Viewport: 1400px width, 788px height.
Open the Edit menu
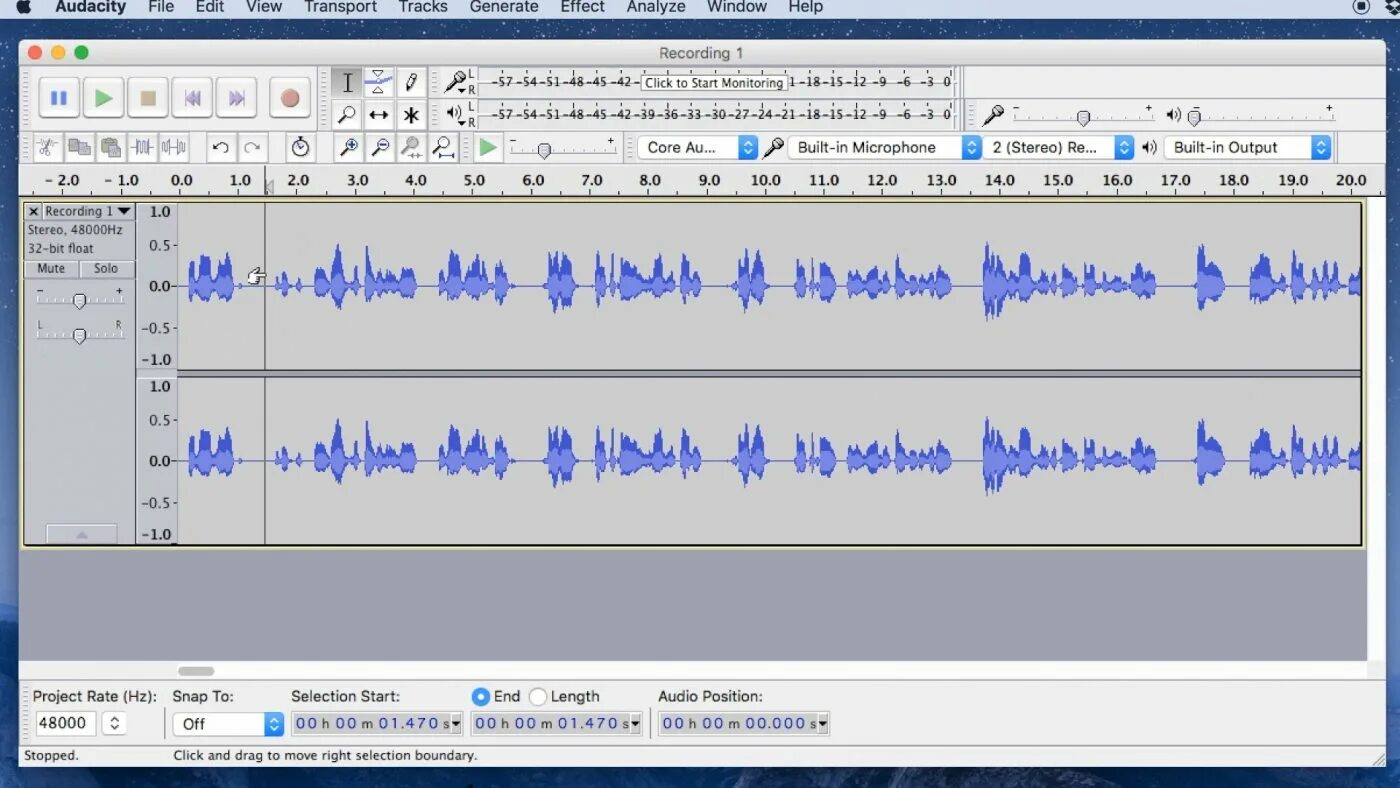[x=210, y=7]
